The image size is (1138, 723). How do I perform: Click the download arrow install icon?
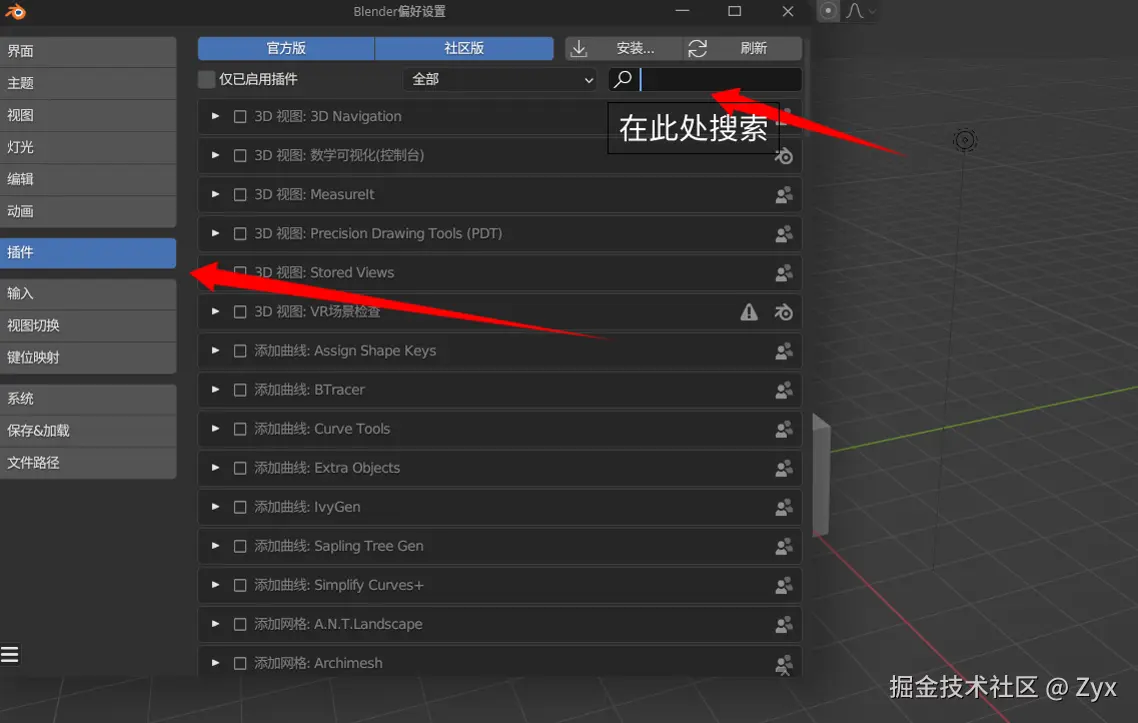(x=579, y=49)
